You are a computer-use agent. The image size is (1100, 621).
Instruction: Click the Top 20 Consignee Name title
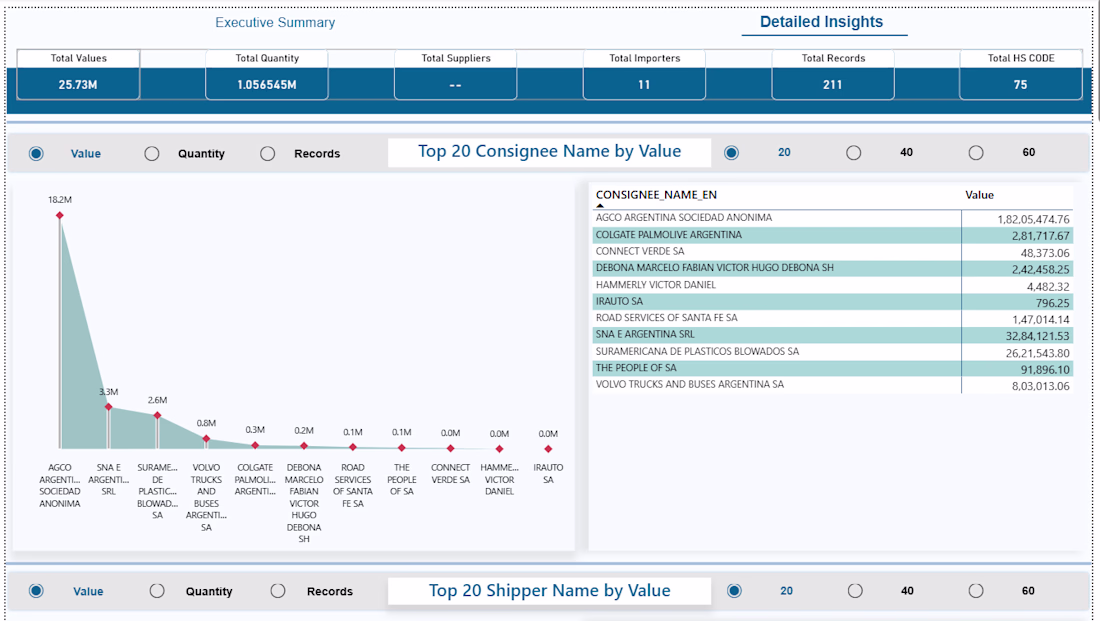[549, 152]
